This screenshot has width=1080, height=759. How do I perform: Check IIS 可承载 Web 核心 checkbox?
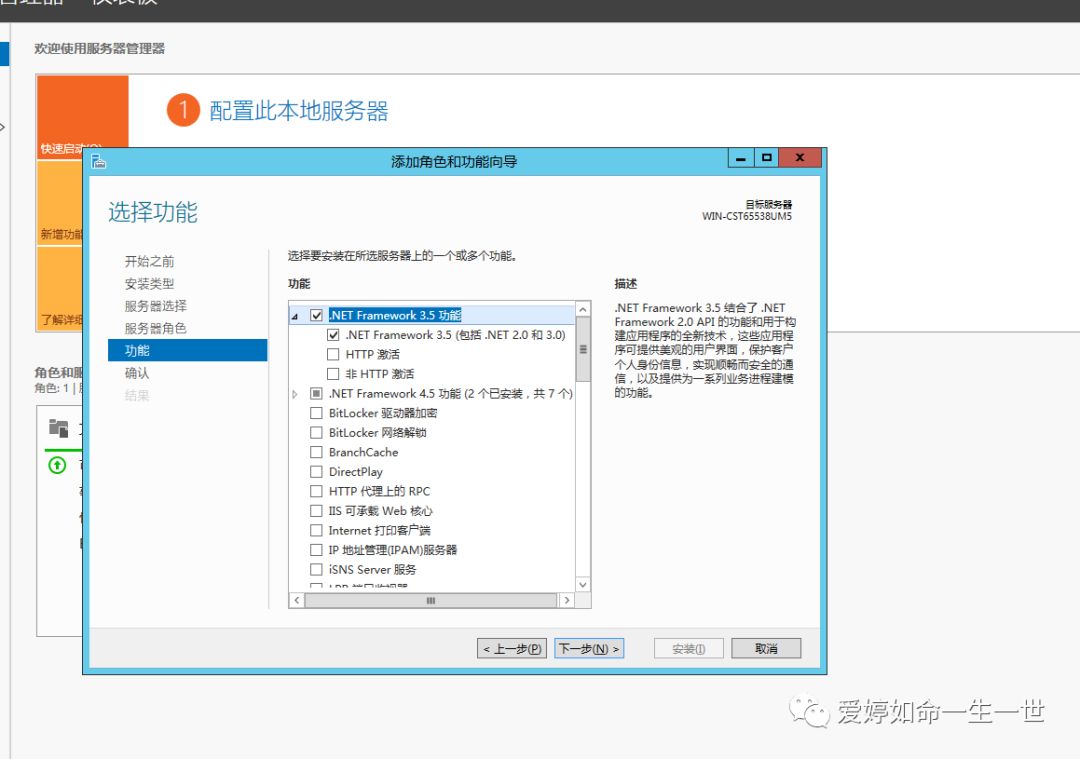point(316,511)
